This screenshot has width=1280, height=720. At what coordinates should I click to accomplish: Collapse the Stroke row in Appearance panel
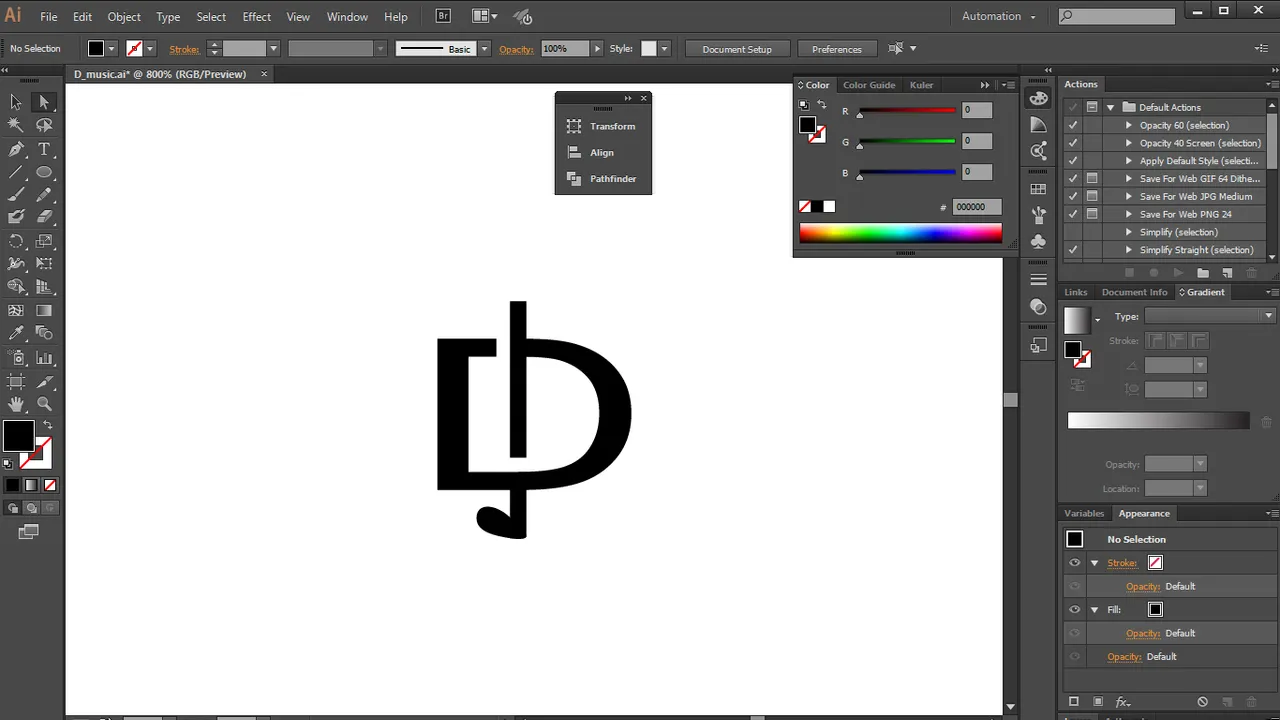[x=1094, y=563]
